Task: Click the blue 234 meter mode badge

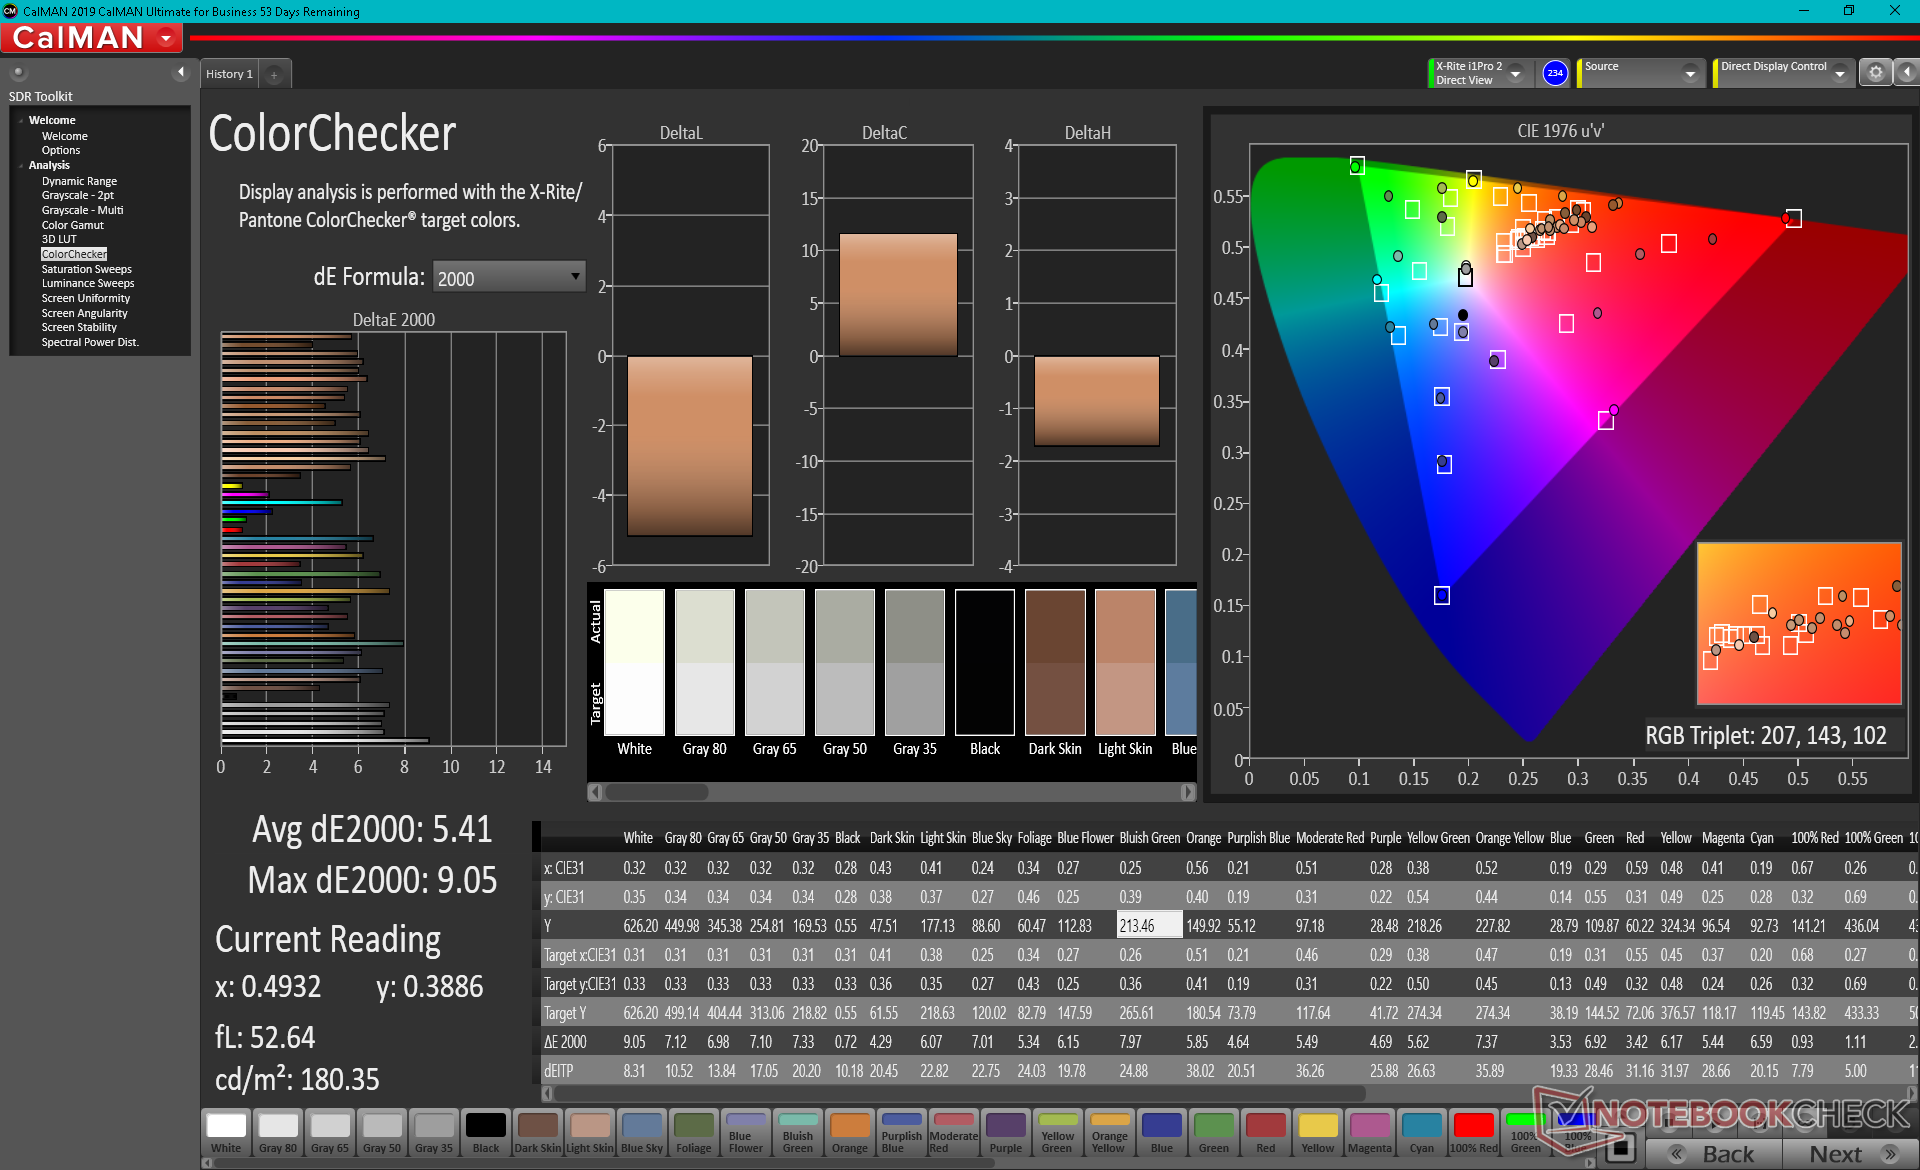Action: [x=1555, y=73]
